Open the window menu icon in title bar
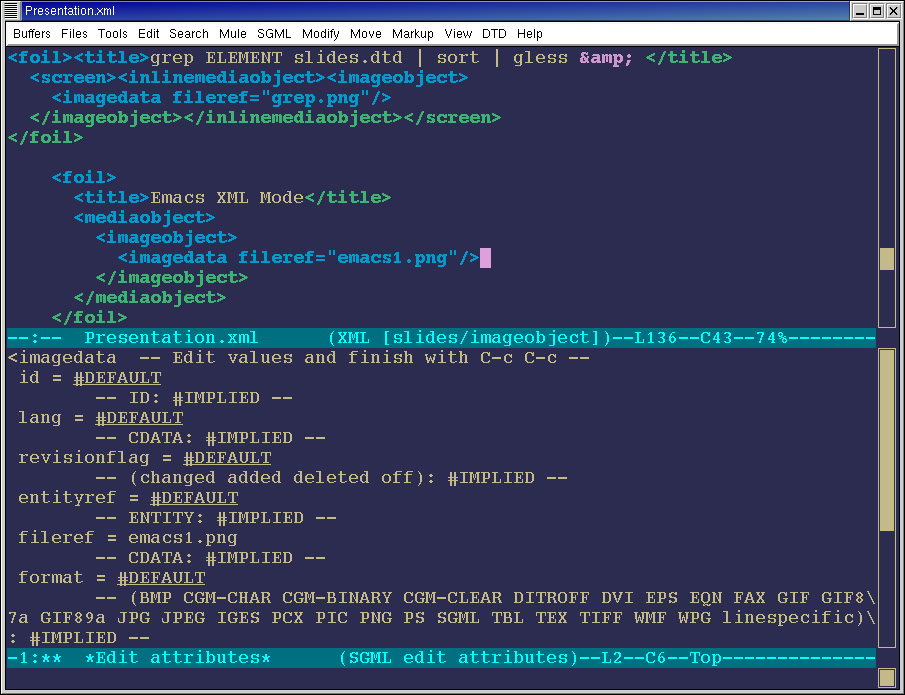Screen dimensions: 905x695 pos(11,11)
